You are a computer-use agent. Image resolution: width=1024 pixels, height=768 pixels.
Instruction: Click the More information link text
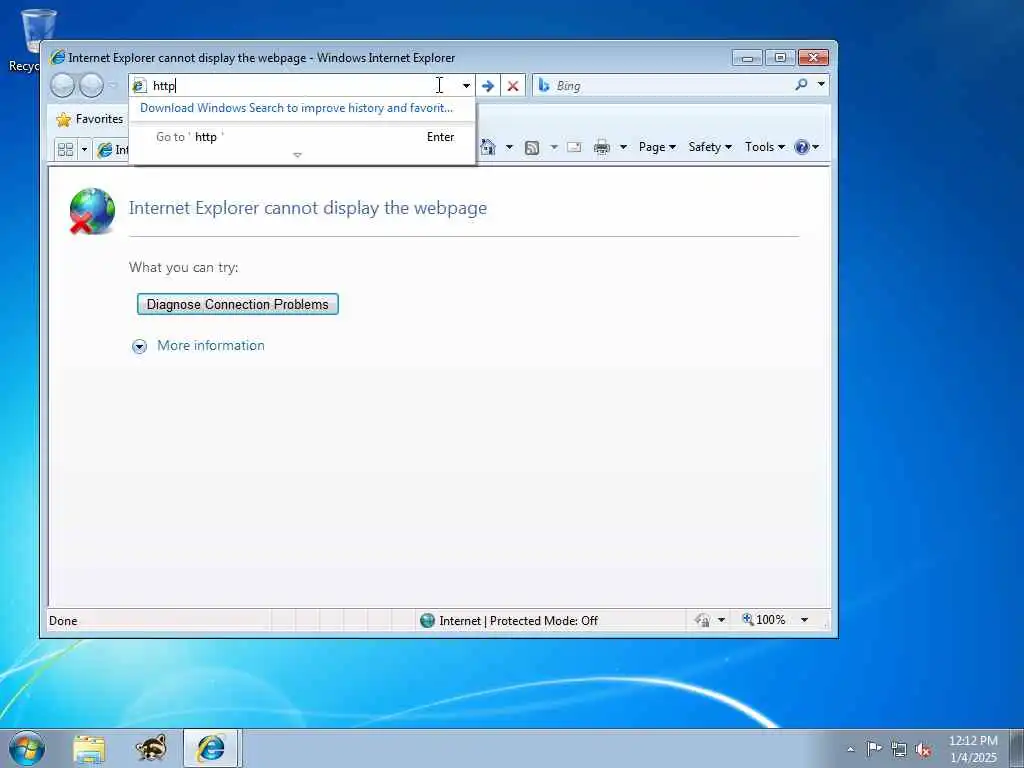211,345
